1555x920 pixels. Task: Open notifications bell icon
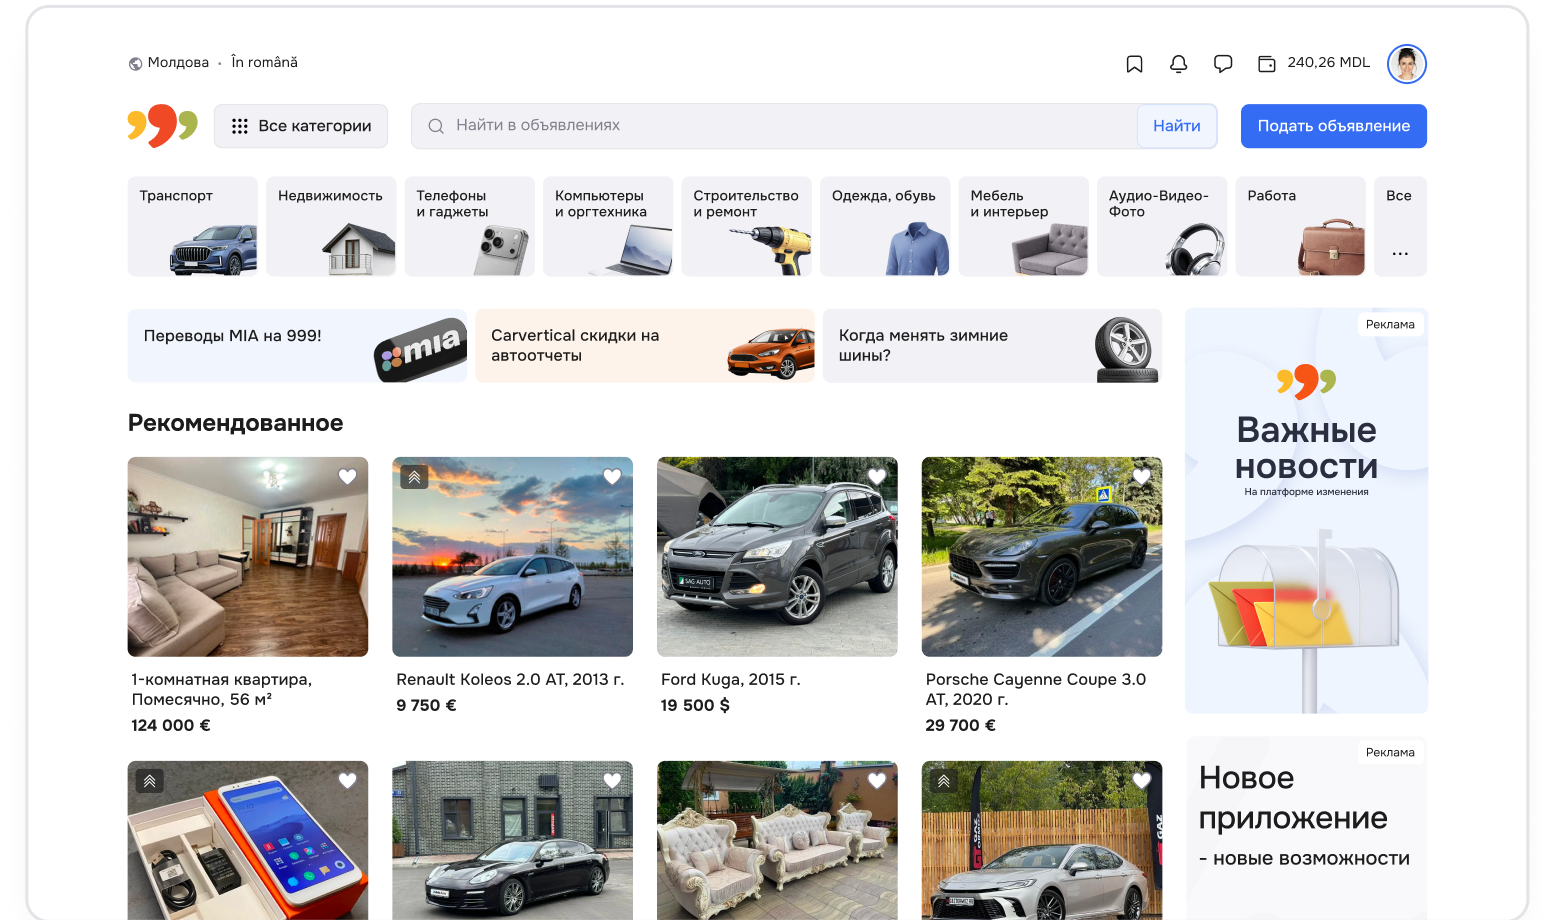[x=1178, y=64]
